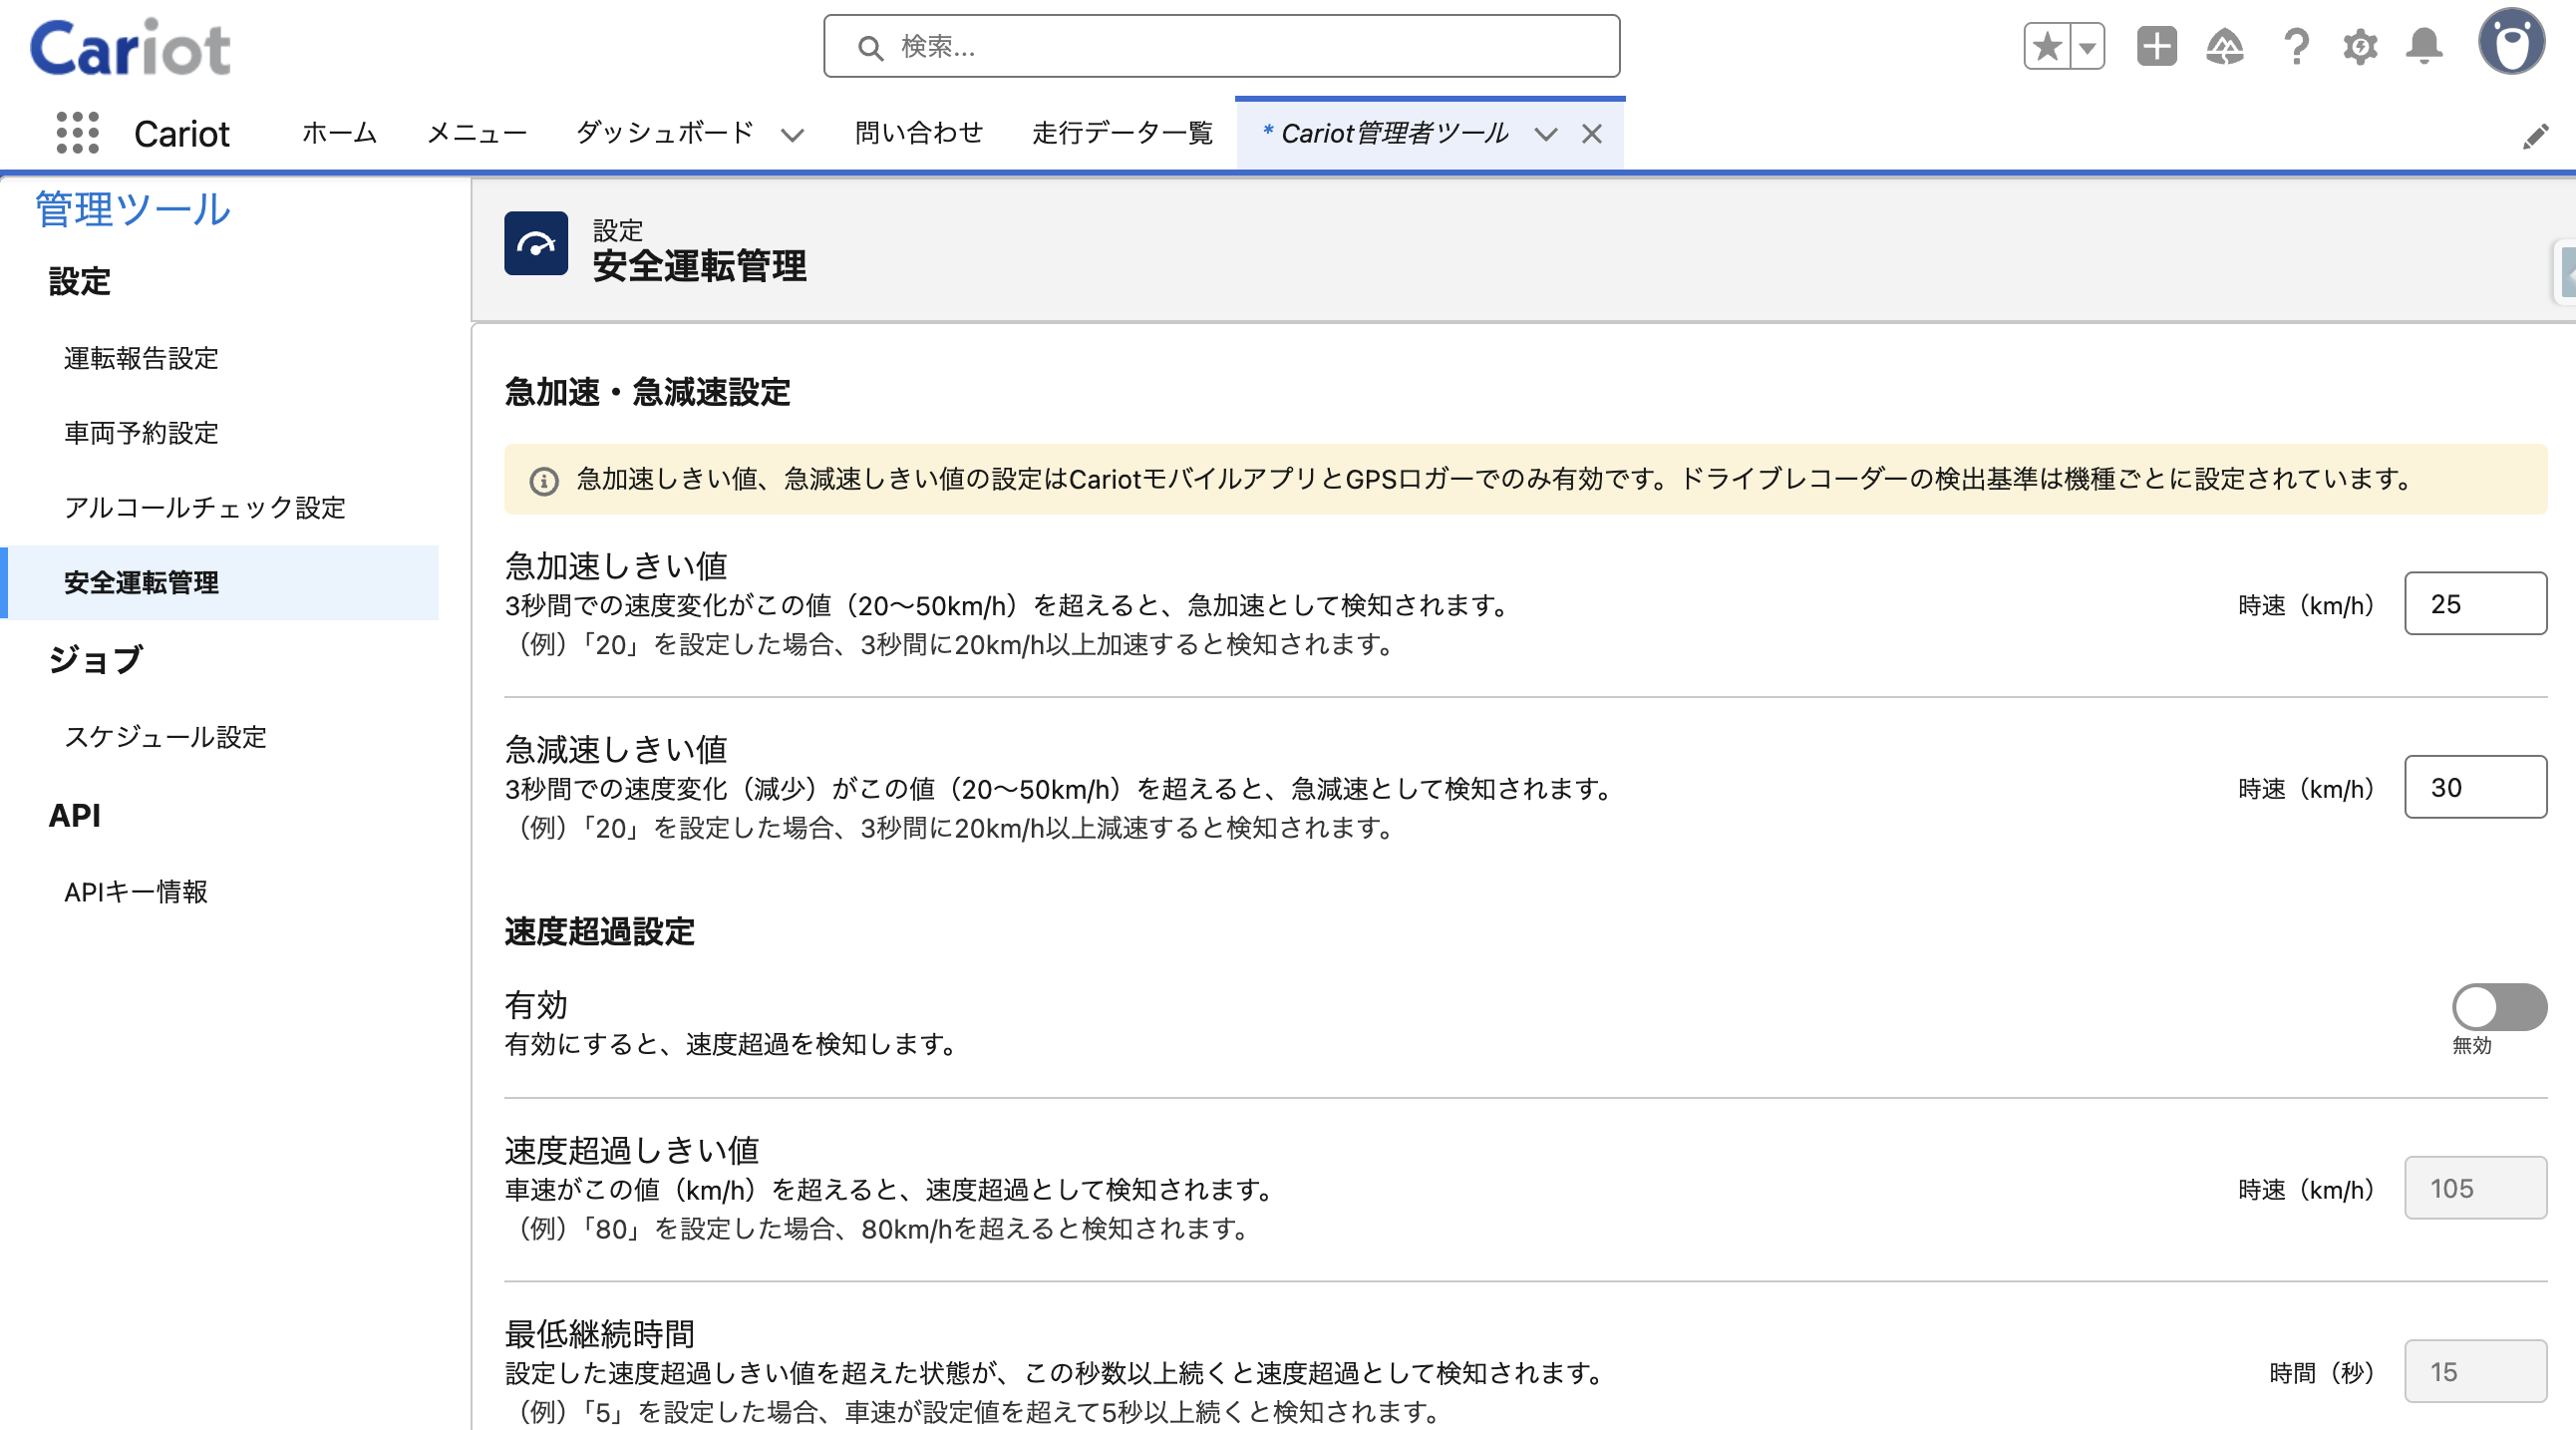Click the 速度超過設定 heading

[x=599, y=931]
